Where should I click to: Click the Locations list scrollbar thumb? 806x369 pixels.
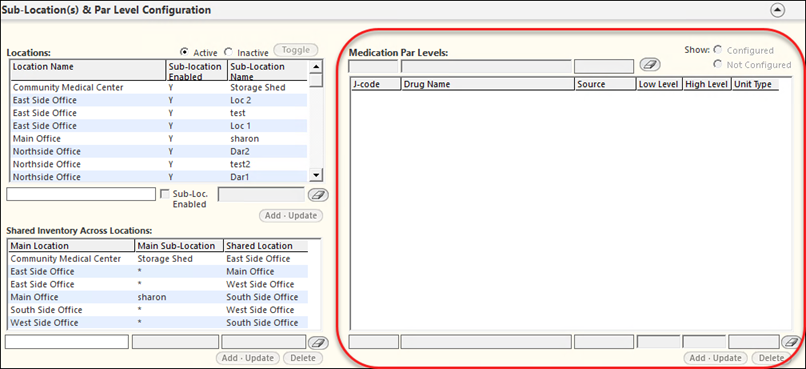317,80
